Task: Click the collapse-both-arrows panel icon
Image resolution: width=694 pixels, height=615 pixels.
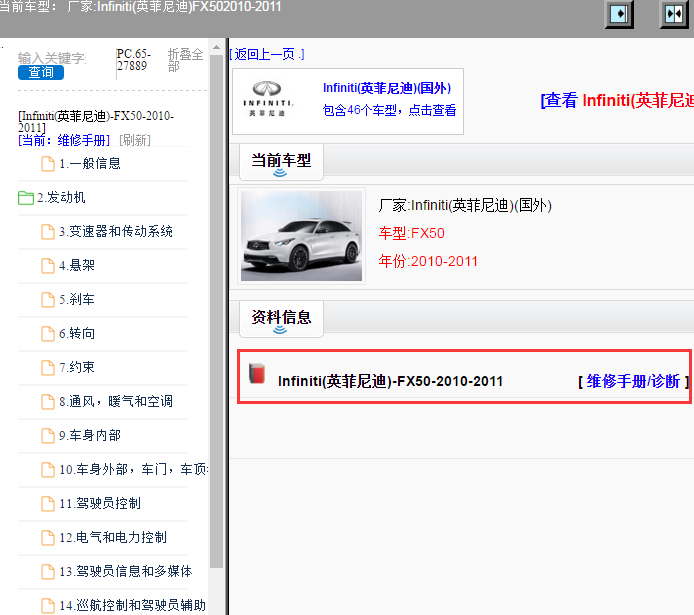Action: (x=674, y=14)
